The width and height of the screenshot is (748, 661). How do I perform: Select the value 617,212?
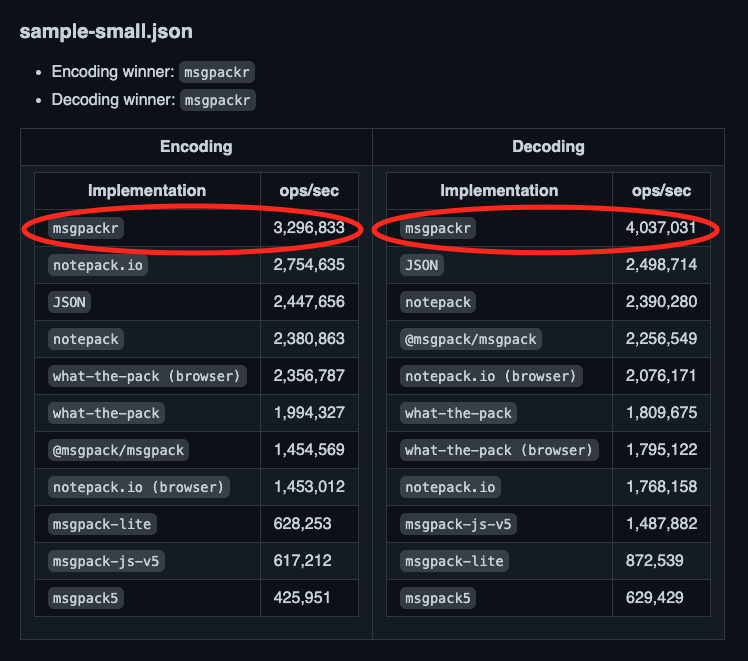(x=302, y=561)
